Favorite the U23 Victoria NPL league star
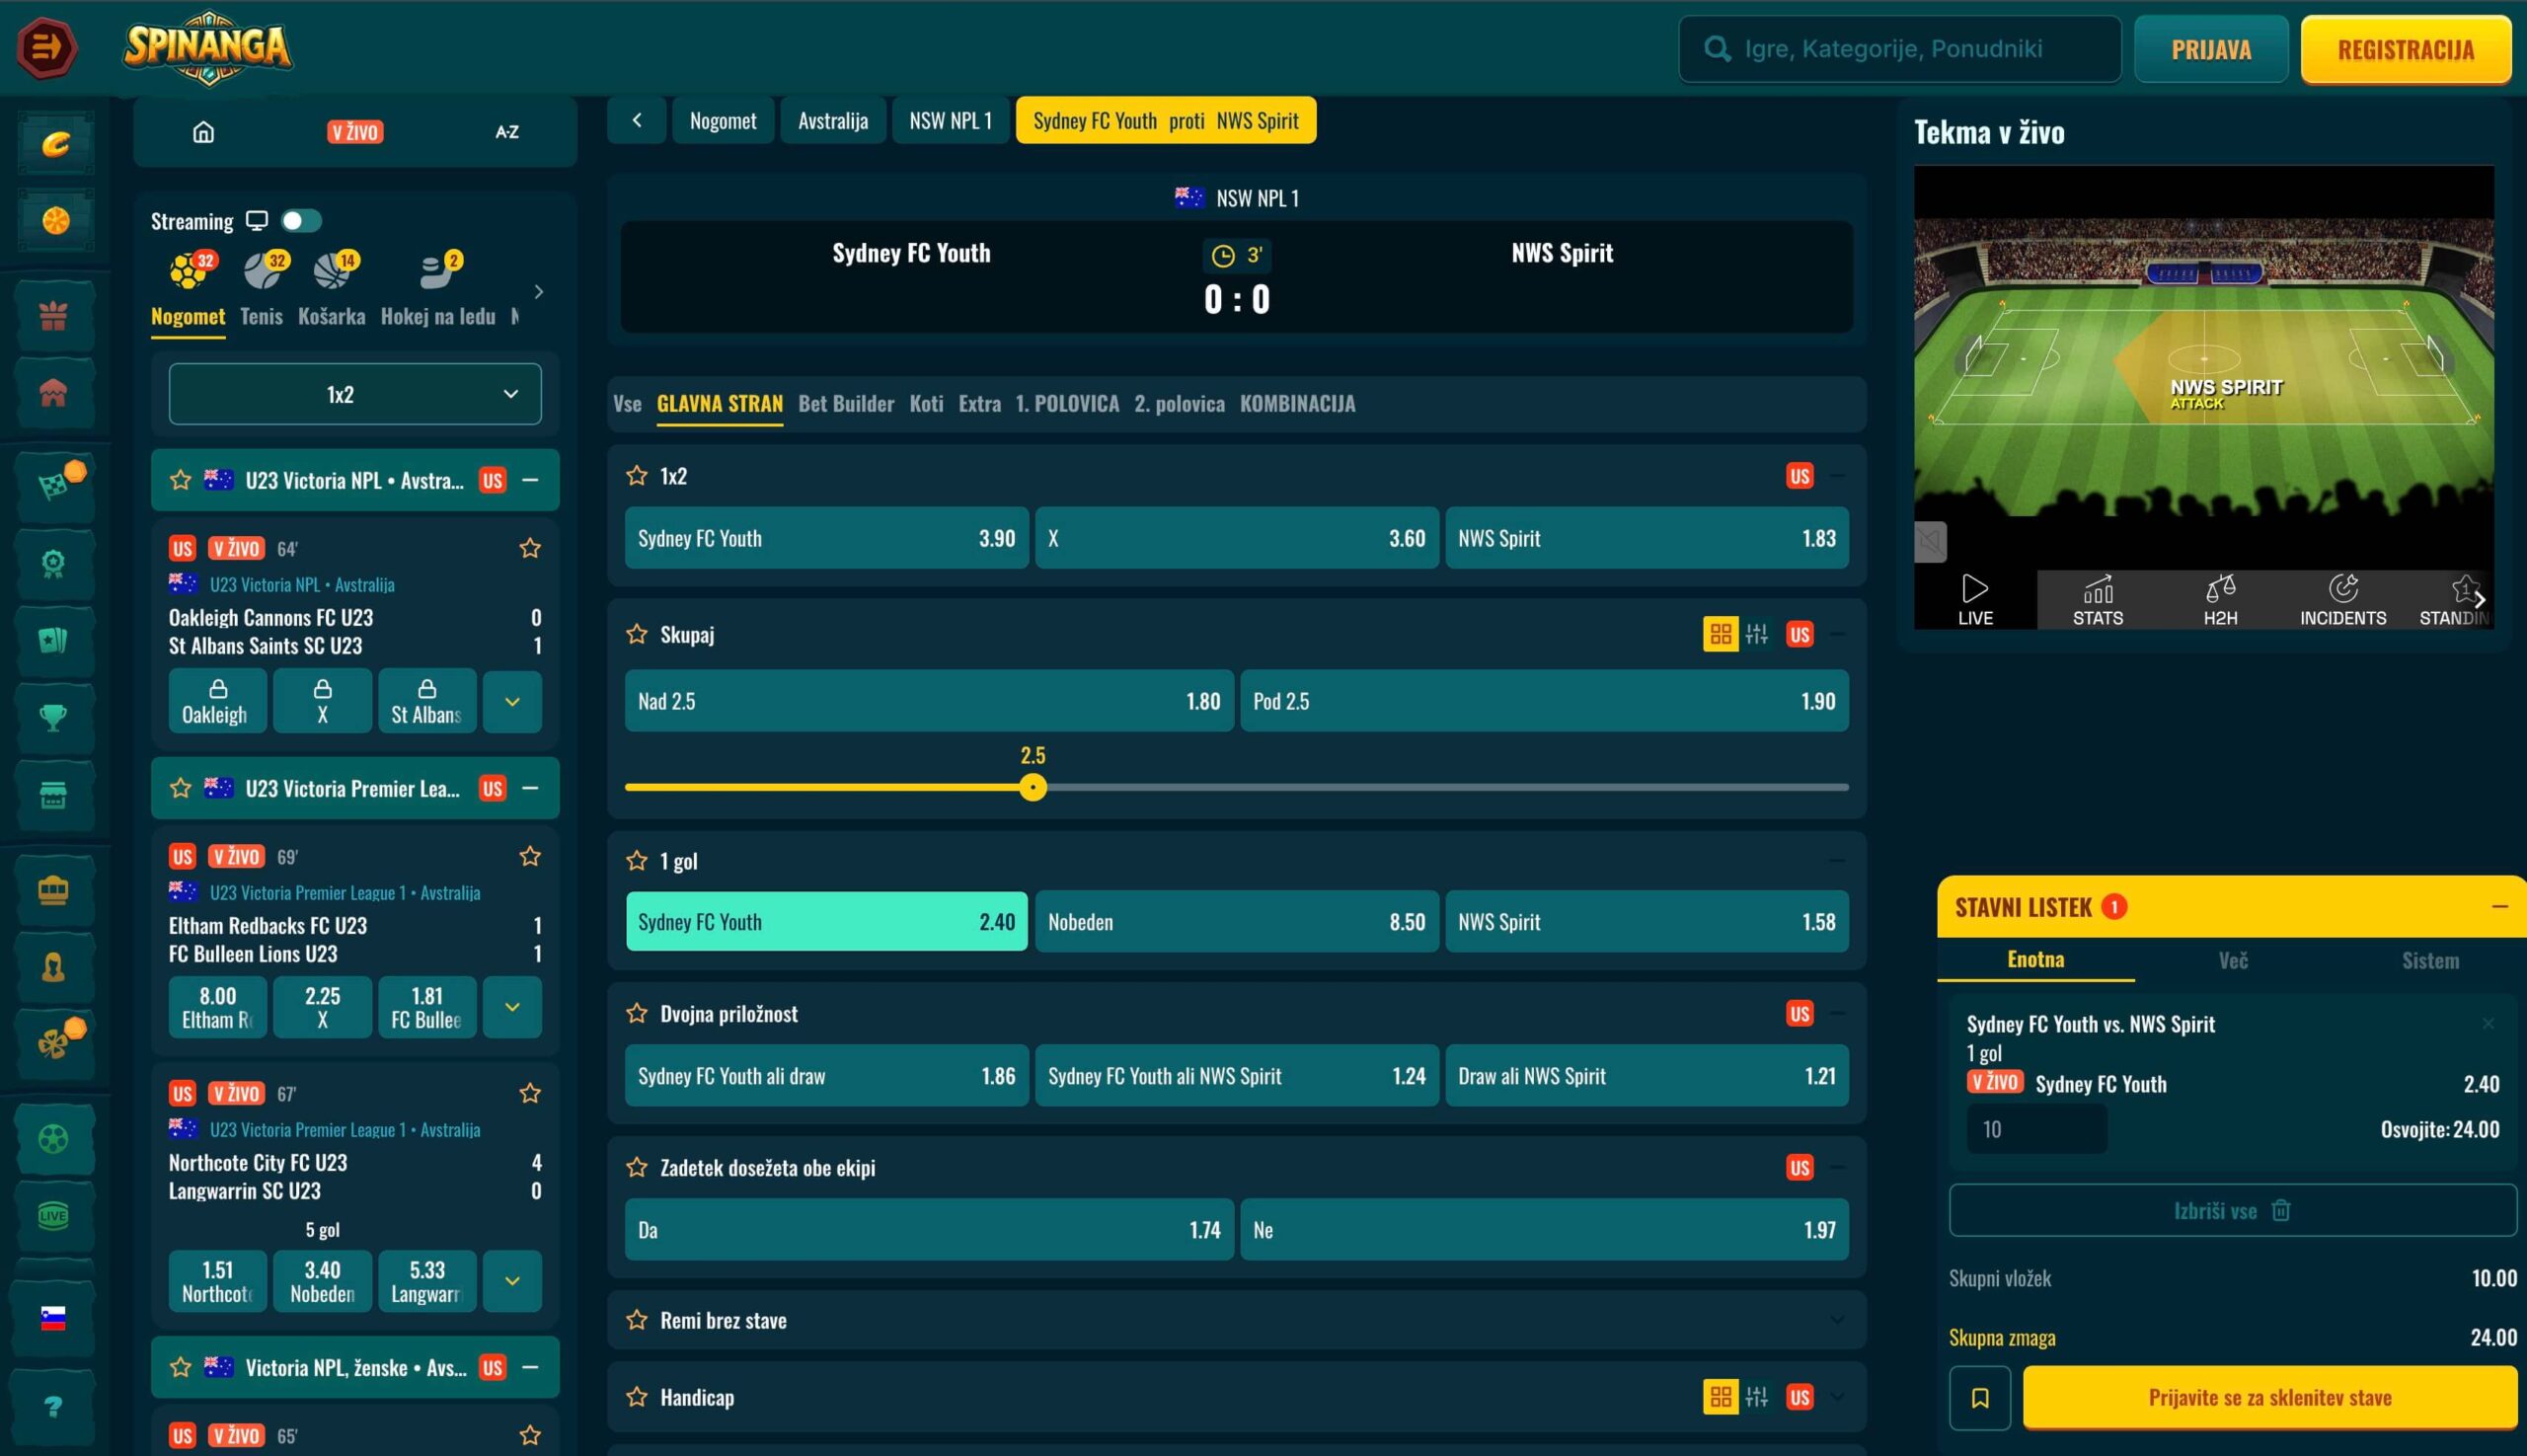Screen dimensions: 2527x1456 tap(180, 480)
